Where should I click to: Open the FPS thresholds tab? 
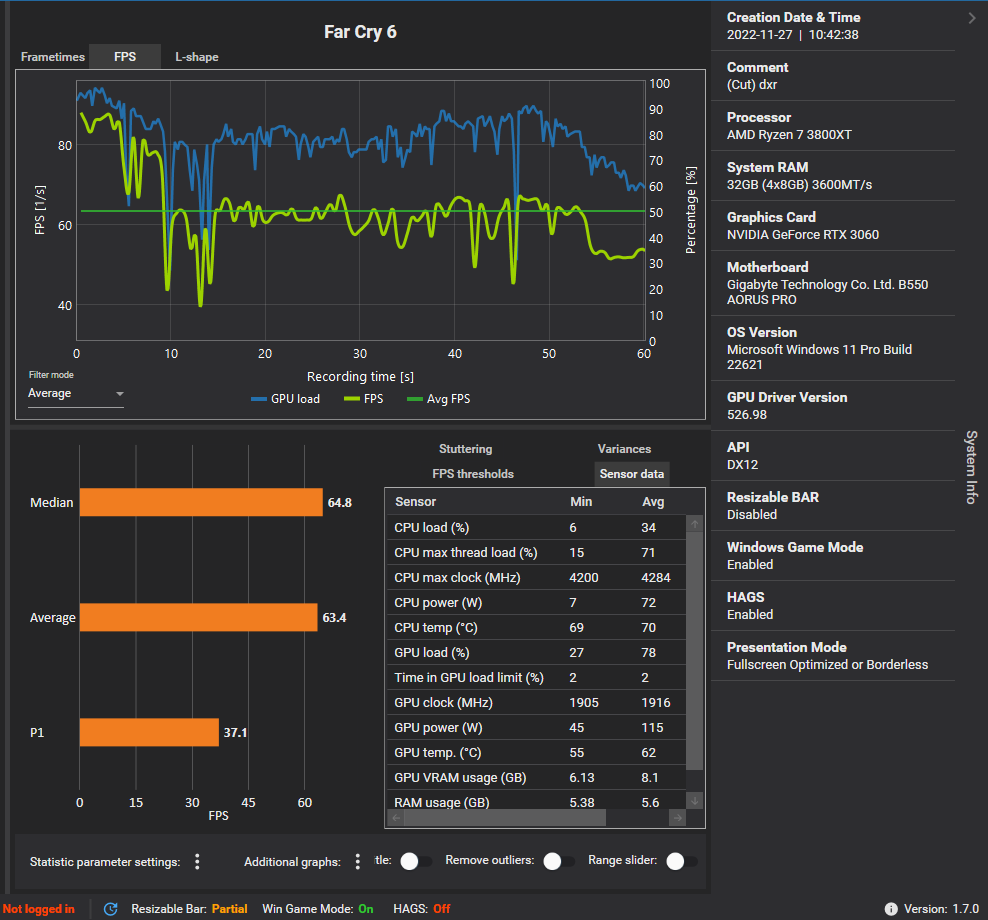pyautogui.click(x=473, y=474)
